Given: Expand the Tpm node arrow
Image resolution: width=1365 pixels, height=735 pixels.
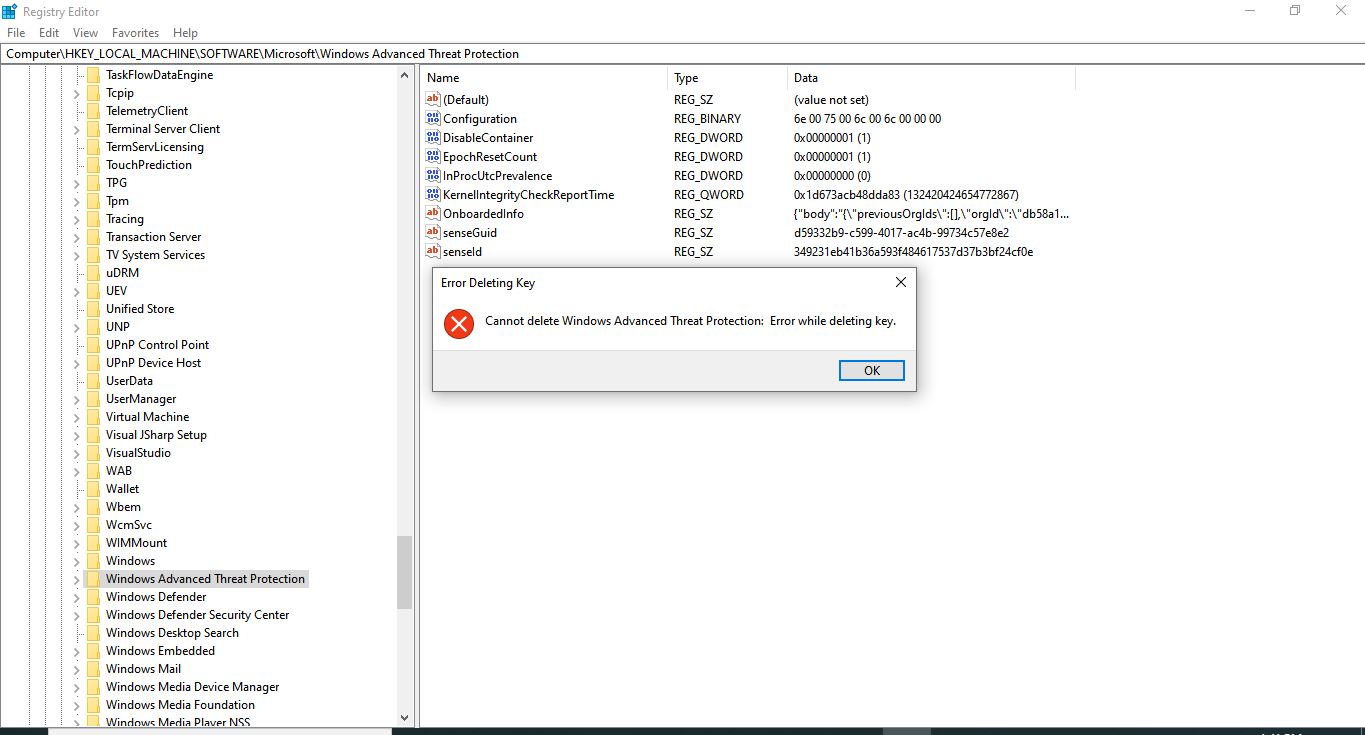Looking at the screenshot, I should pyautogui.click(x=78, y=200).
